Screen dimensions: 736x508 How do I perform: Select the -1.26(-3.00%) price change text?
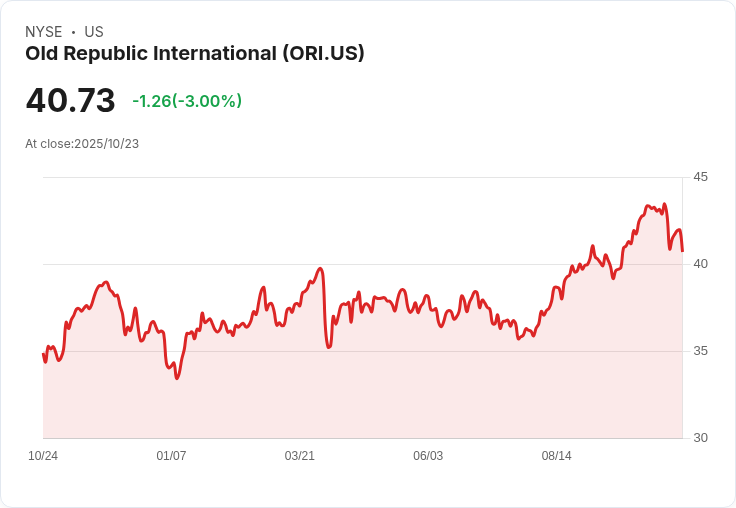tap(187, 101)
